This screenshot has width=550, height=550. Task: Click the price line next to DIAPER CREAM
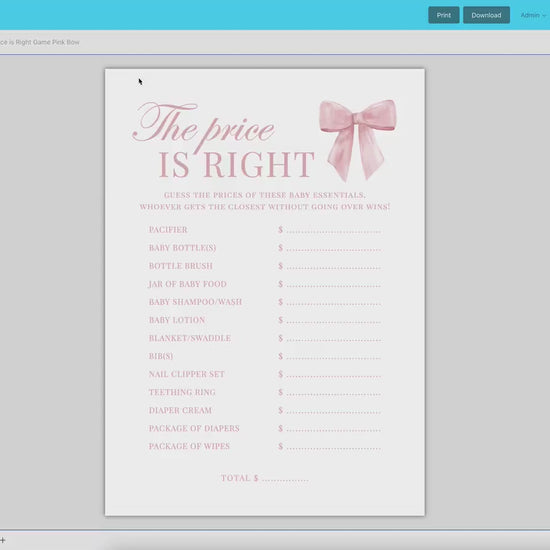click(329, 410)
